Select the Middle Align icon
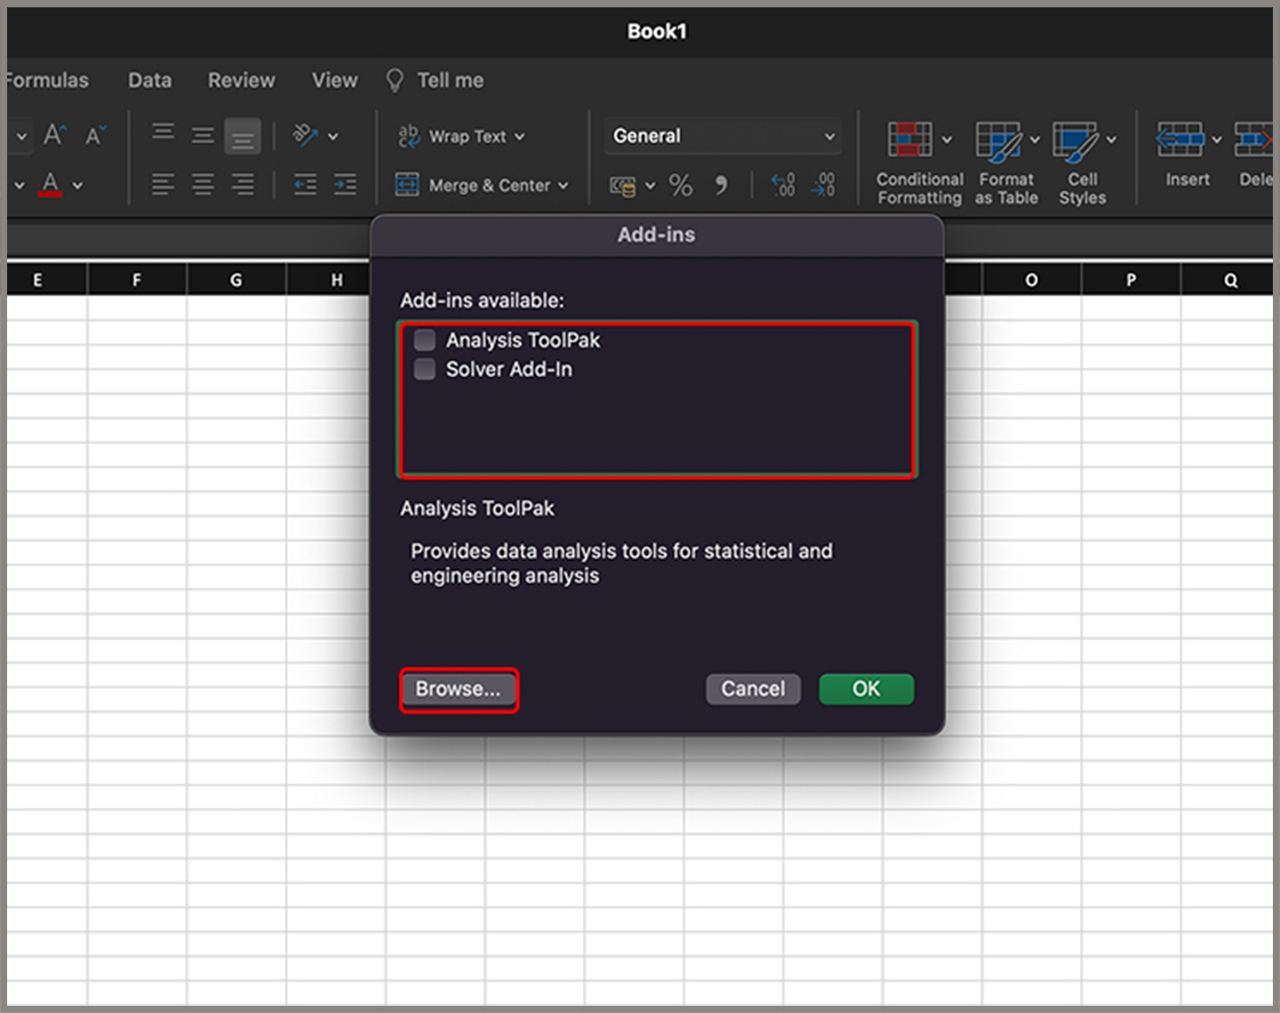 tap(203, 135)
